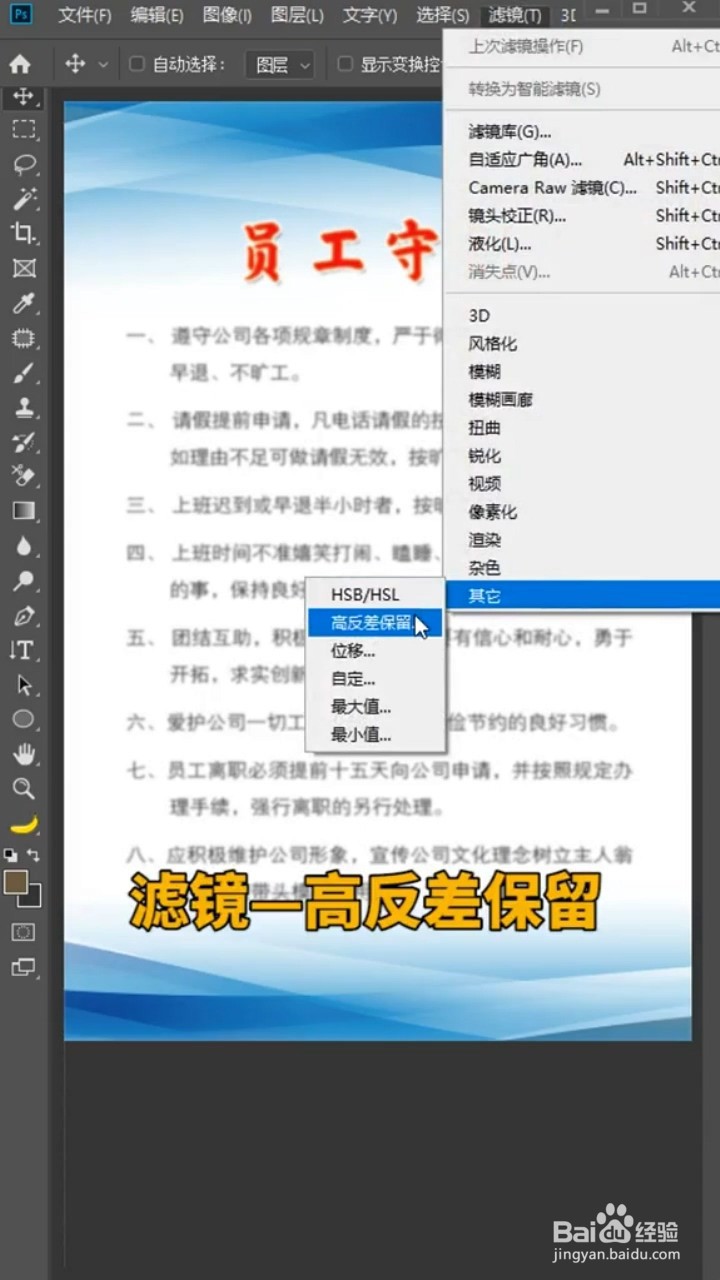Click the banana icon in the toolbox
This screenshot has width=720, height=1280.
point(24,824)
